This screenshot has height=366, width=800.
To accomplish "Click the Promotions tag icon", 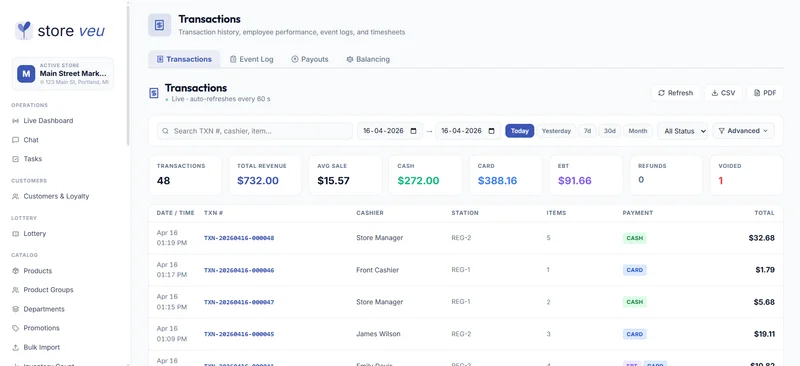I will point(15,328).
